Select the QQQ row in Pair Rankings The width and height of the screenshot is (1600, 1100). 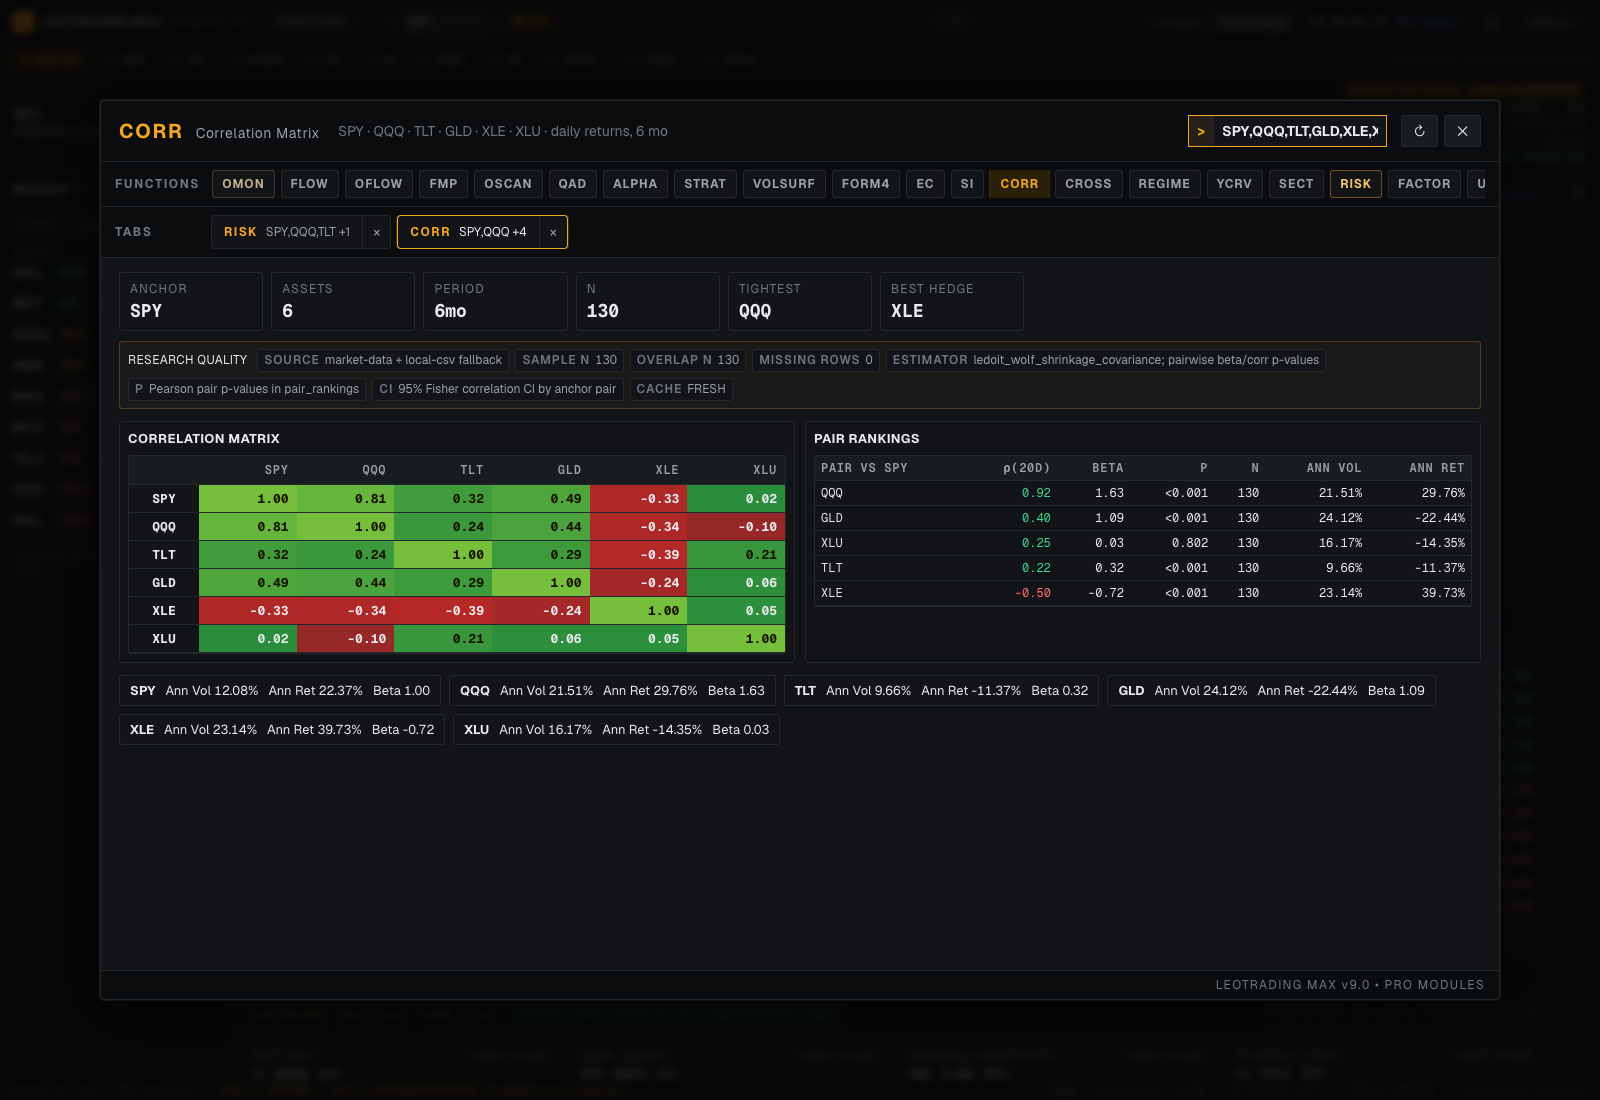pyautogui.click(x=1143, y=493)
